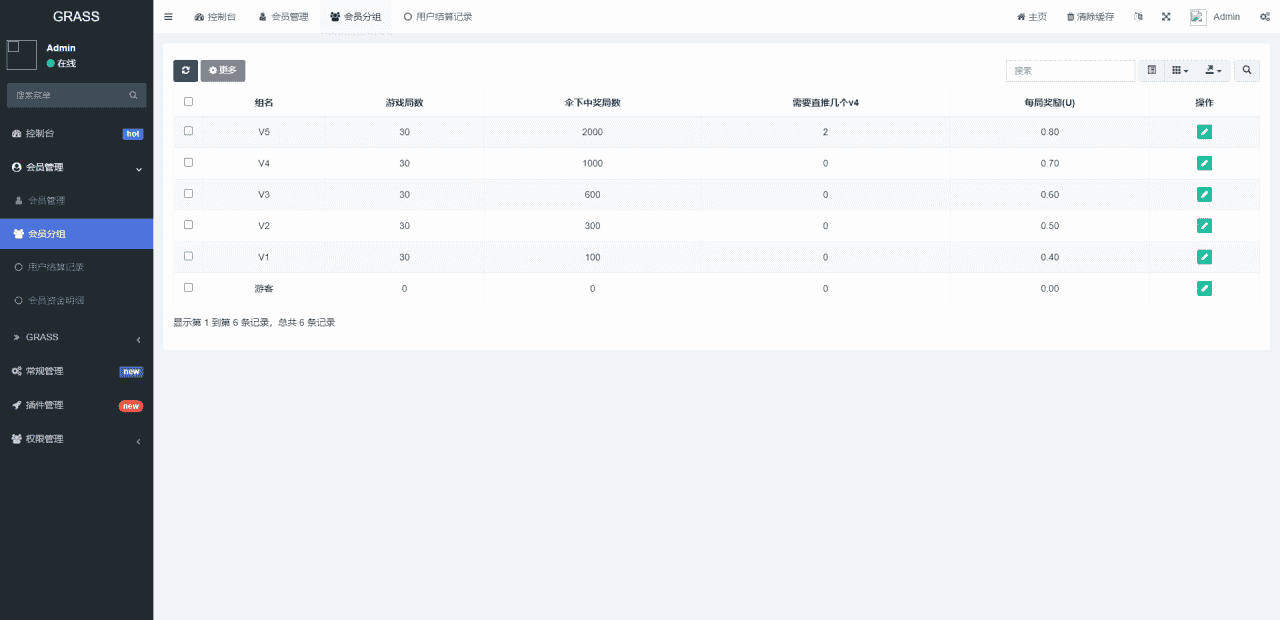Click the language switch icon in the header
Screen dimensions: 1280x620
point(1138,17)
